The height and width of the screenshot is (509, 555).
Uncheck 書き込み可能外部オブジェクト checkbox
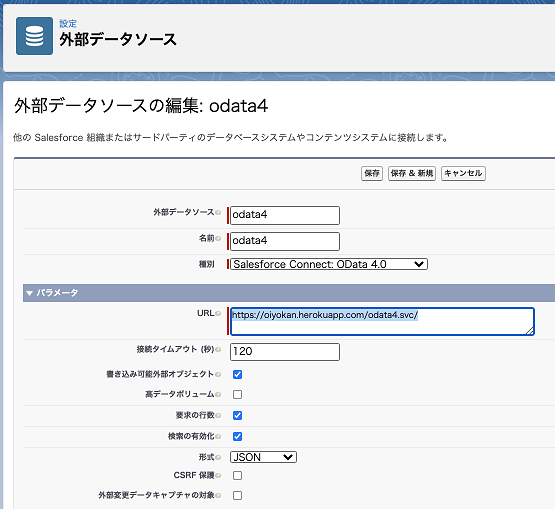238,374
